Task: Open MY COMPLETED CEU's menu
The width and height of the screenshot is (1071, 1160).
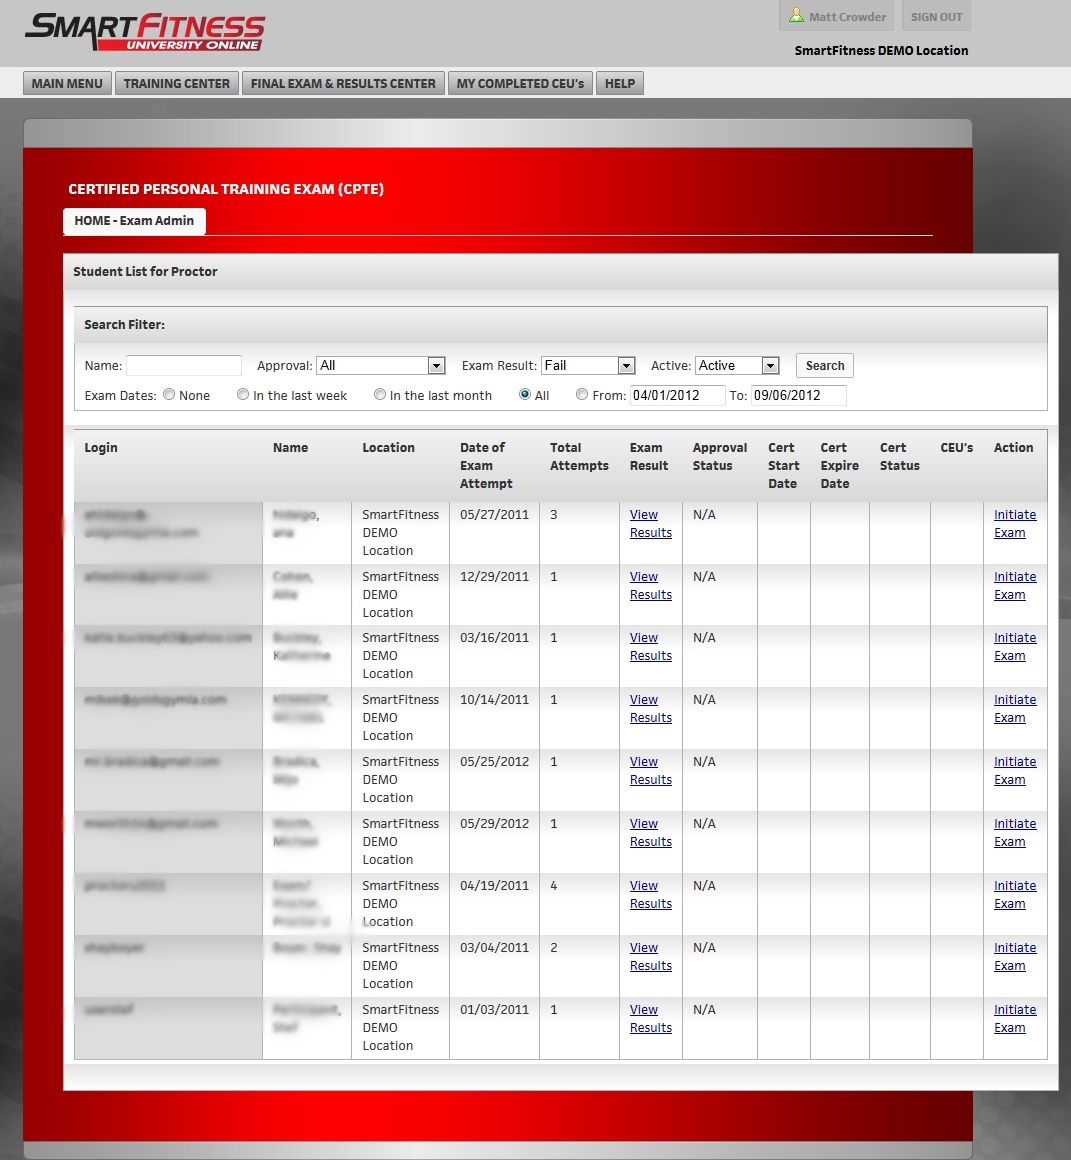Action: (x=520, y=84)
